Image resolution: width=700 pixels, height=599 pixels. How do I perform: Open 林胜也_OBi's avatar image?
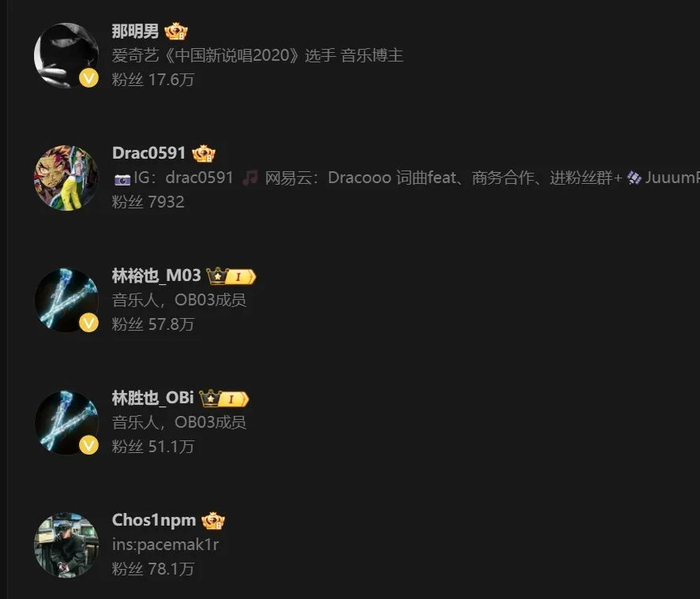67,422
